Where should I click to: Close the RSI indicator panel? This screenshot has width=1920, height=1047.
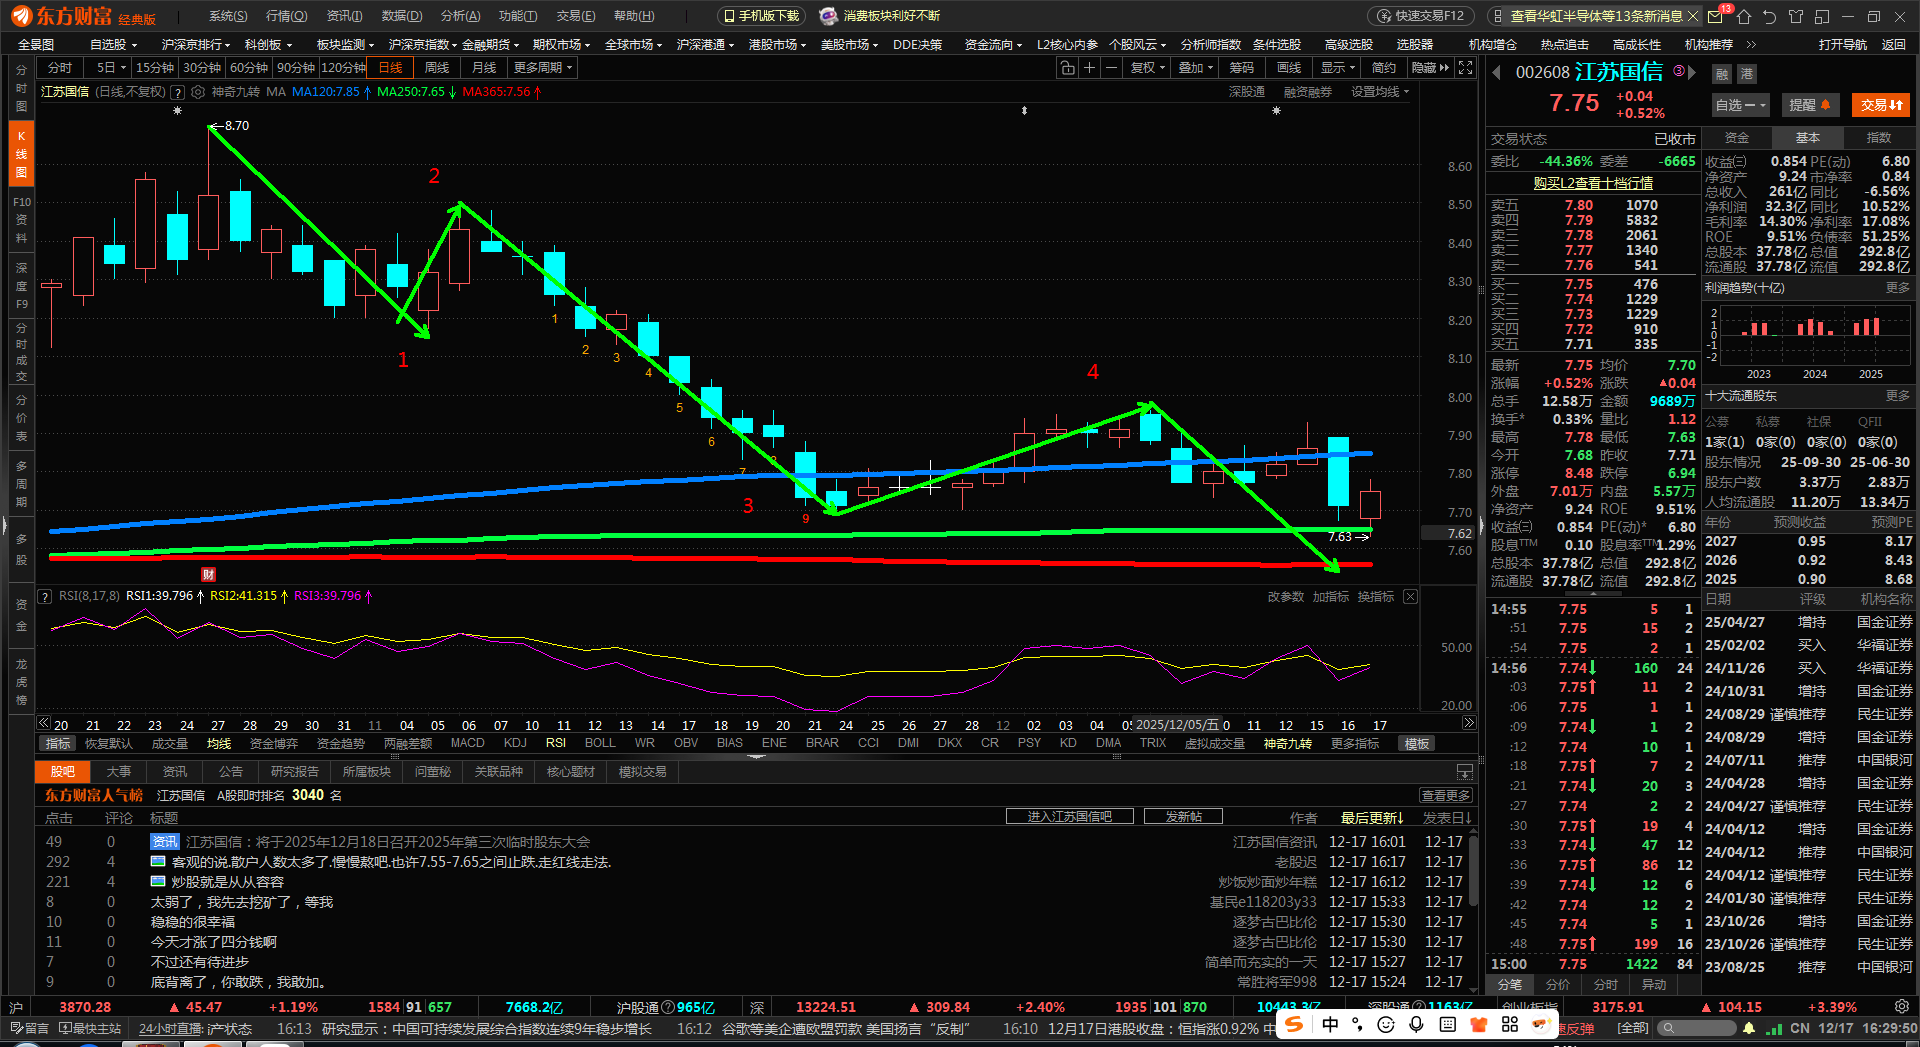pyautogui.click(x=1410, y=597)
